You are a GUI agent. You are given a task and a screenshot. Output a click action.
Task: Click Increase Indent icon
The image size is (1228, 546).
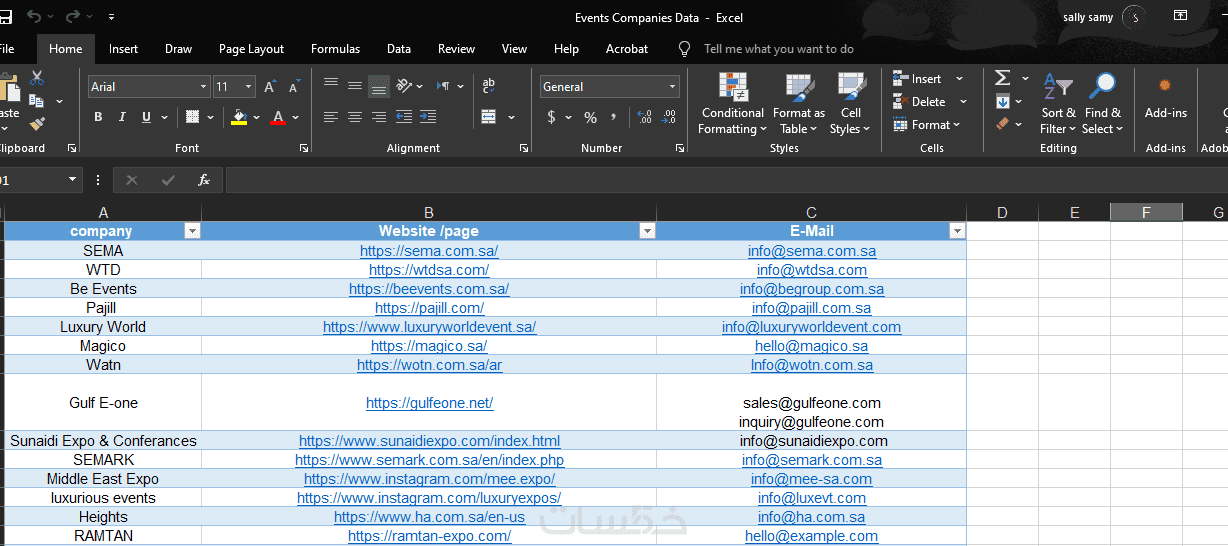point(428,117)
